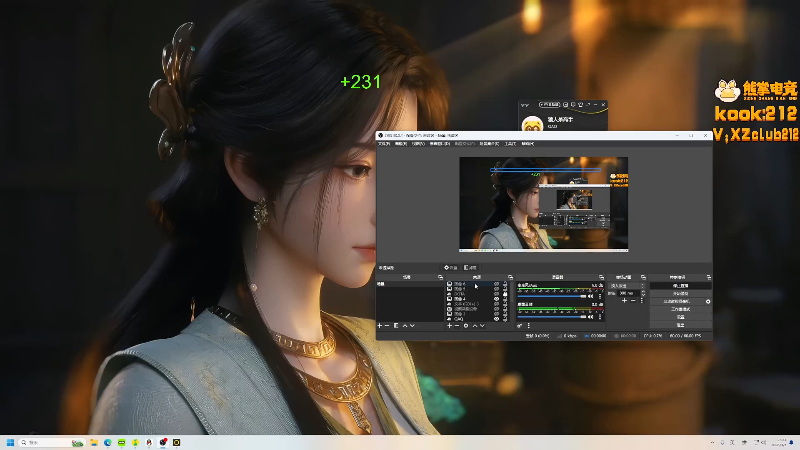The width and height of the screenshot is (800, 450).
Task: Move the scene up with the Scenes dock arrow
Action: 405,326
